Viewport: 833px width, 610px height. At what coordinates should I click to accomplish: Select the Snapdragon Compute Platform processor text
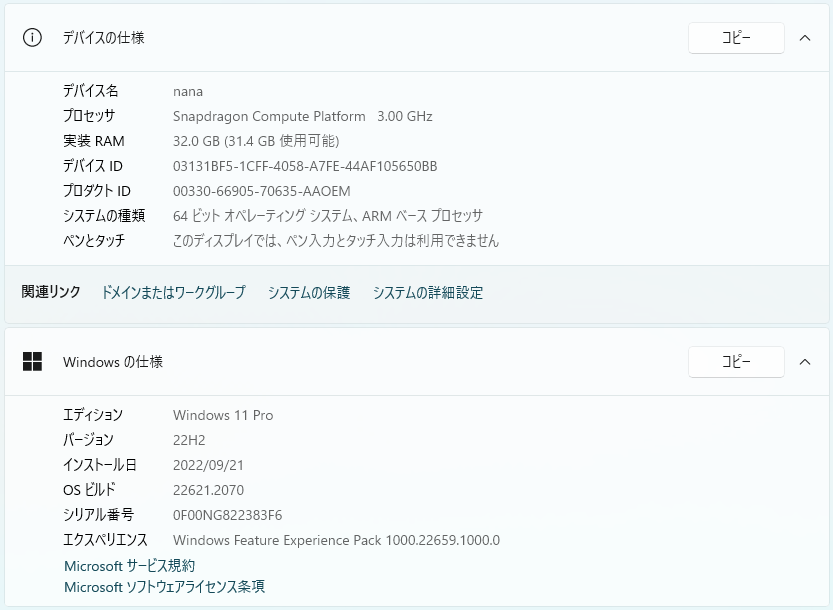coord(269,116)
